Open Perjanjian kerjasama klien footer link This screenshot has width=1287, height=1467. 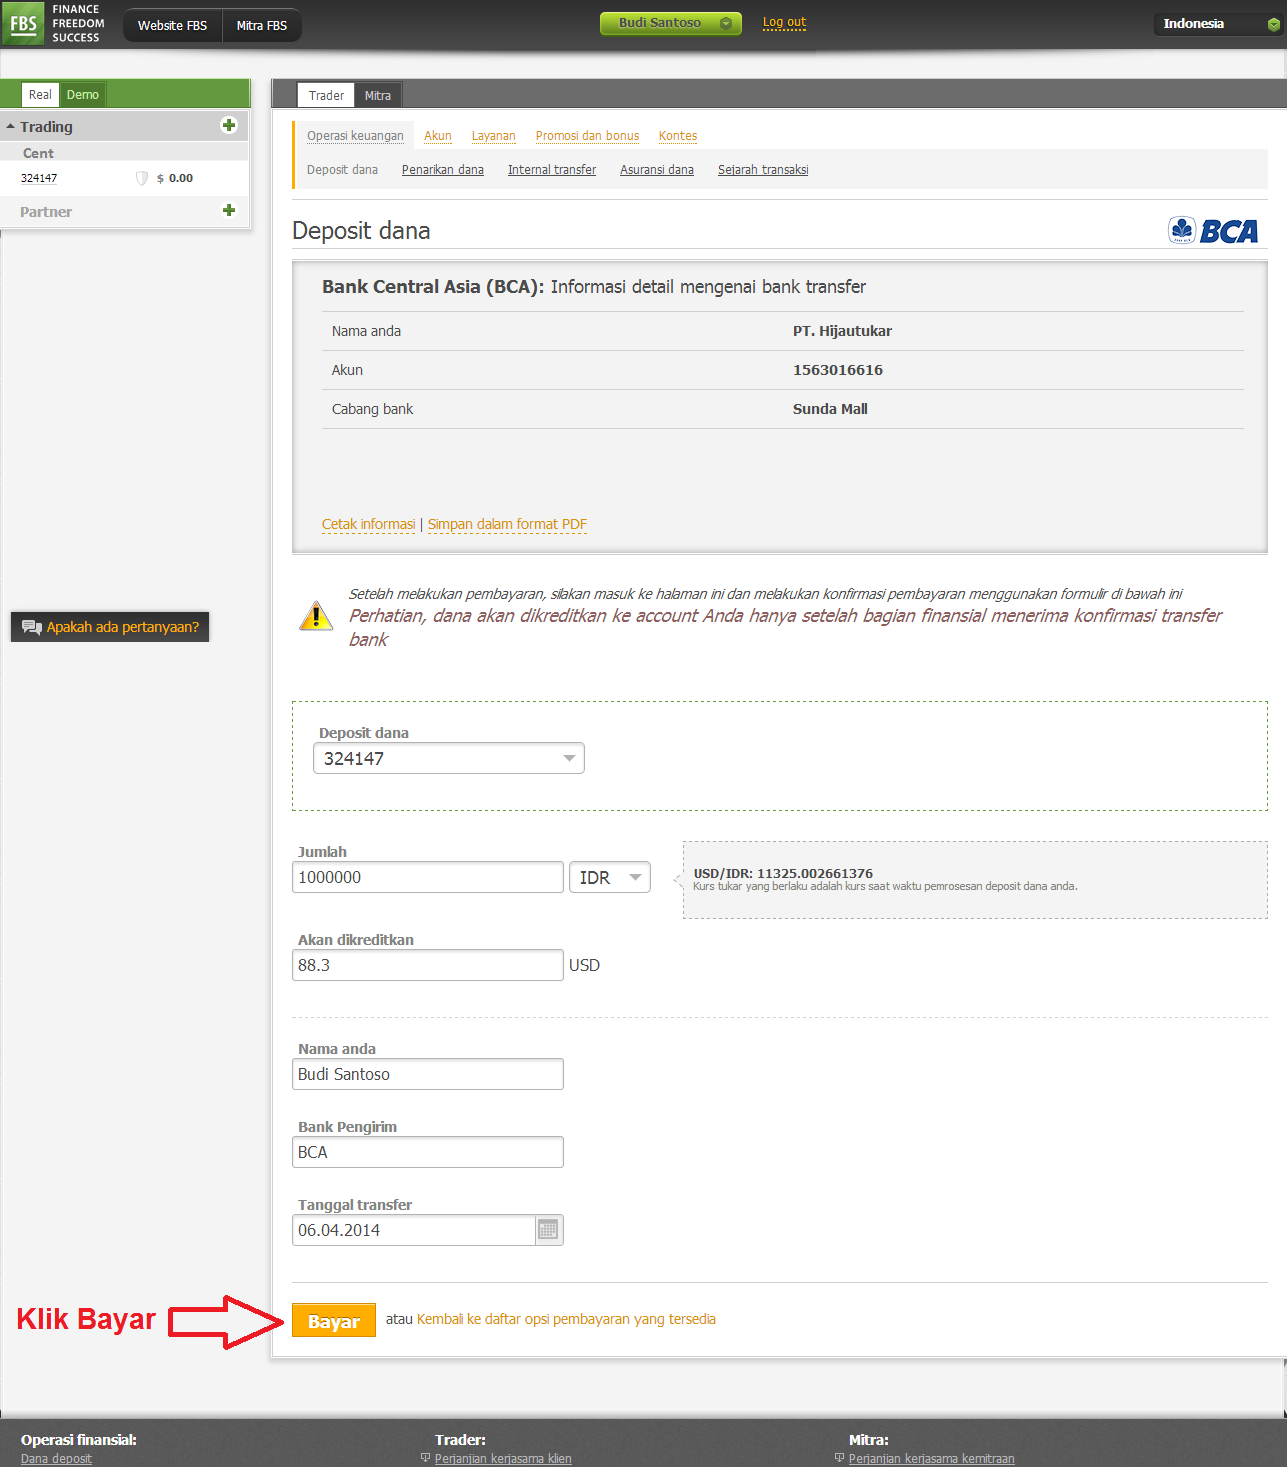tap(503, 1459)
